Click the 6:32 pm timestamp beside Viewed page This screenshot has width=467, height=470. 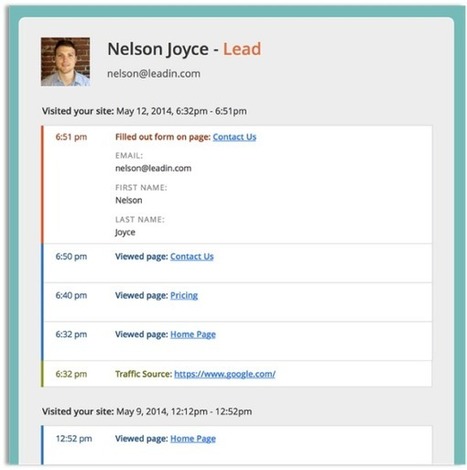click(71, 334)
